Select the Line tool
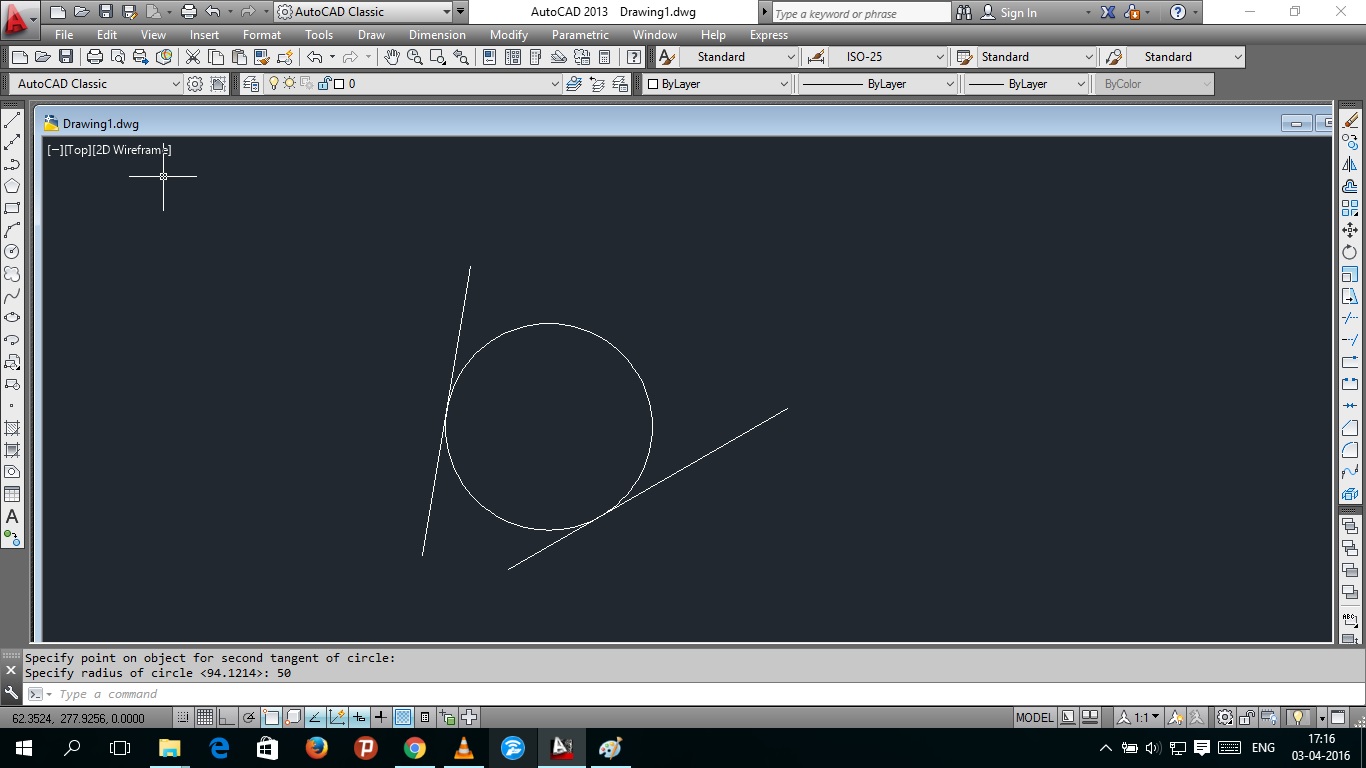 click(12, 121)
